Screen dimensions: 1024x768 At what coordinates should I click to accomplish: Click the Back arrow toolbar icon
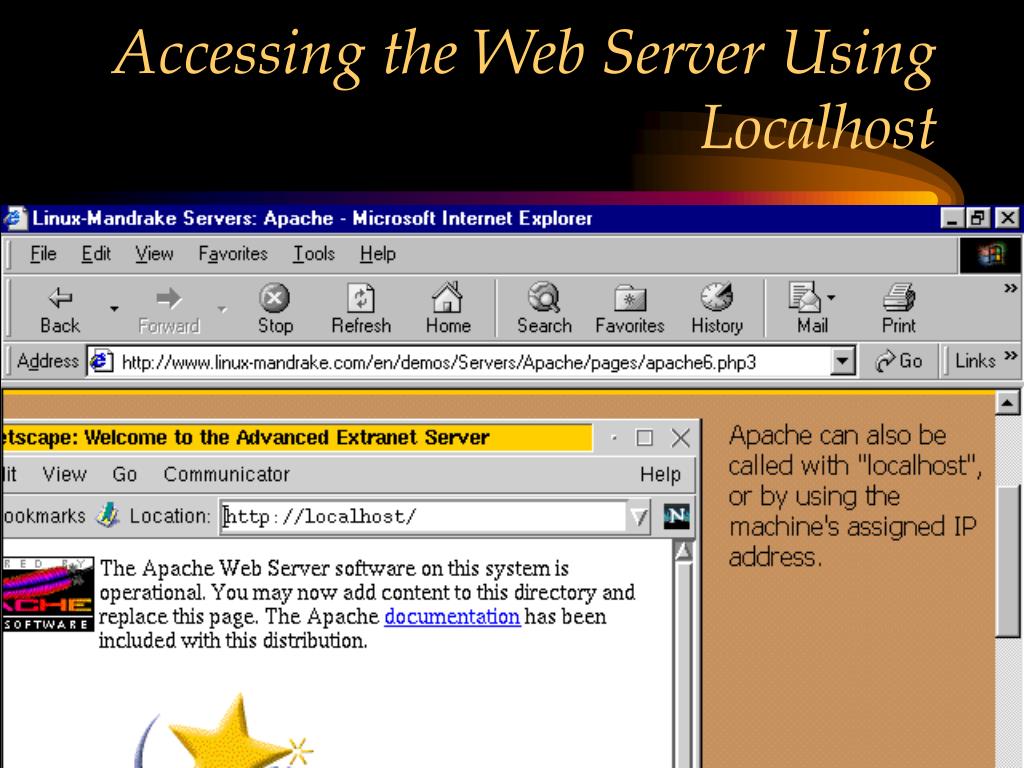pyautogui.click(x=60, y=298)
